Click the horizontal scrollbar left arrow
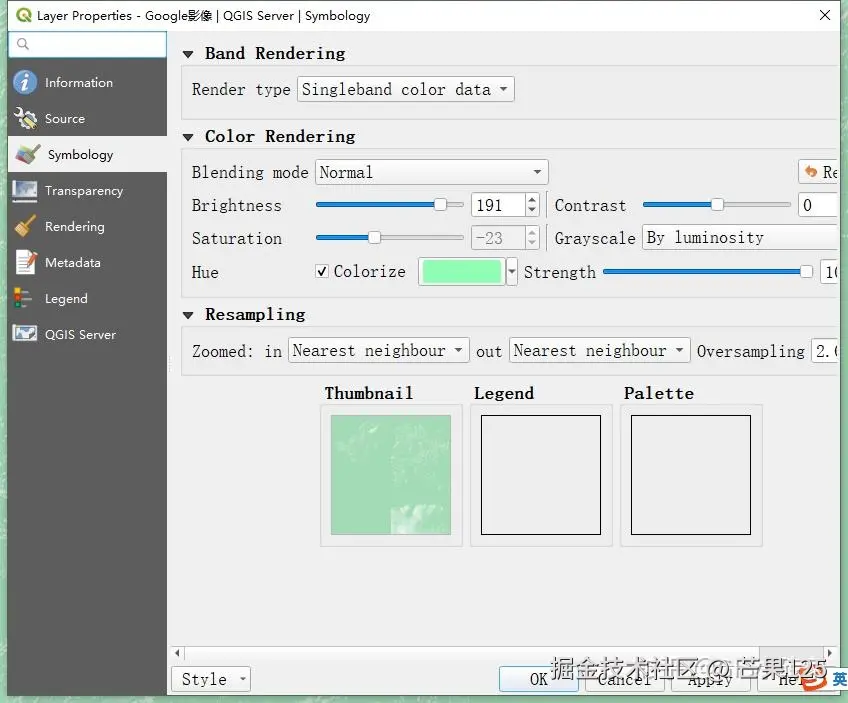 177,653
